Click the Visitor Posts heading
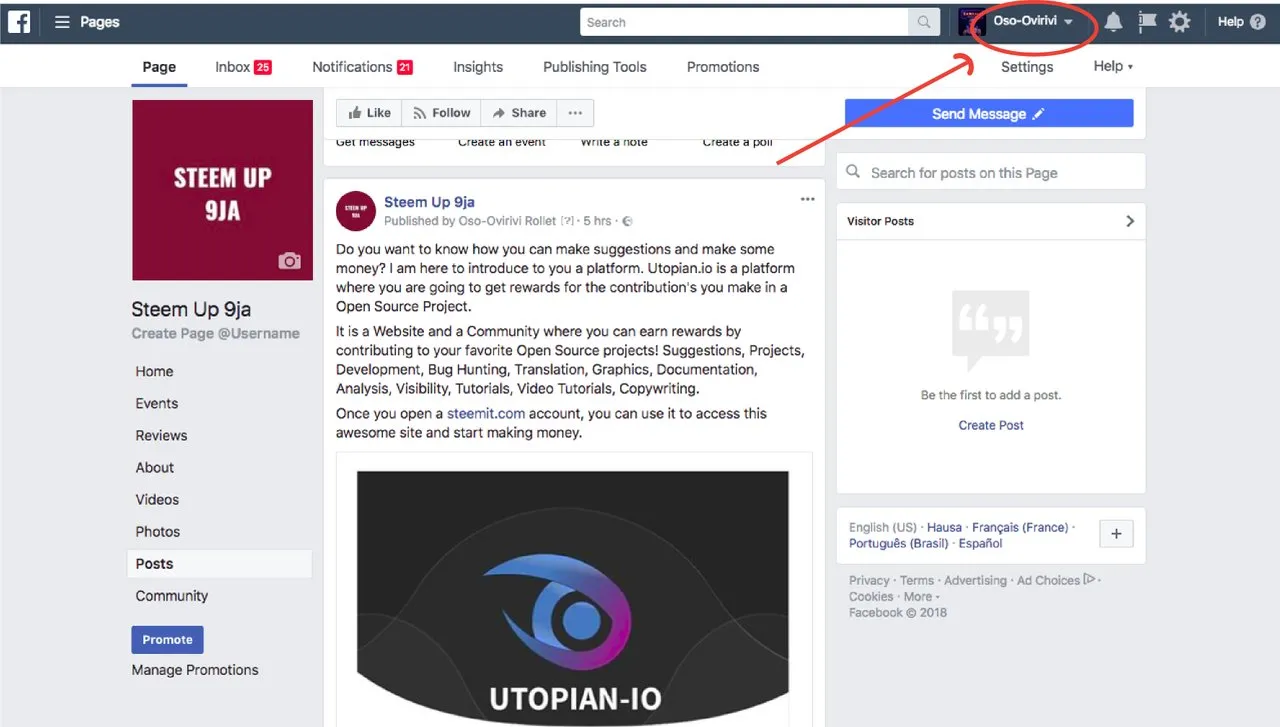 (880, 221)
